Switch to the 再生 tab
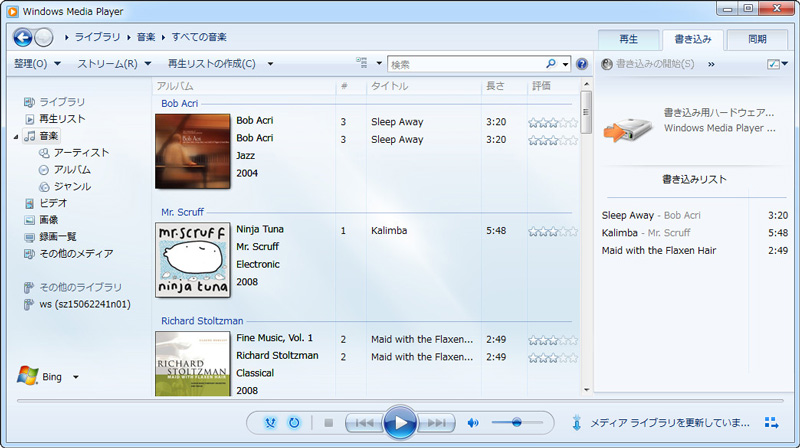This screenshot has width=800, height=448. point(628,39)
